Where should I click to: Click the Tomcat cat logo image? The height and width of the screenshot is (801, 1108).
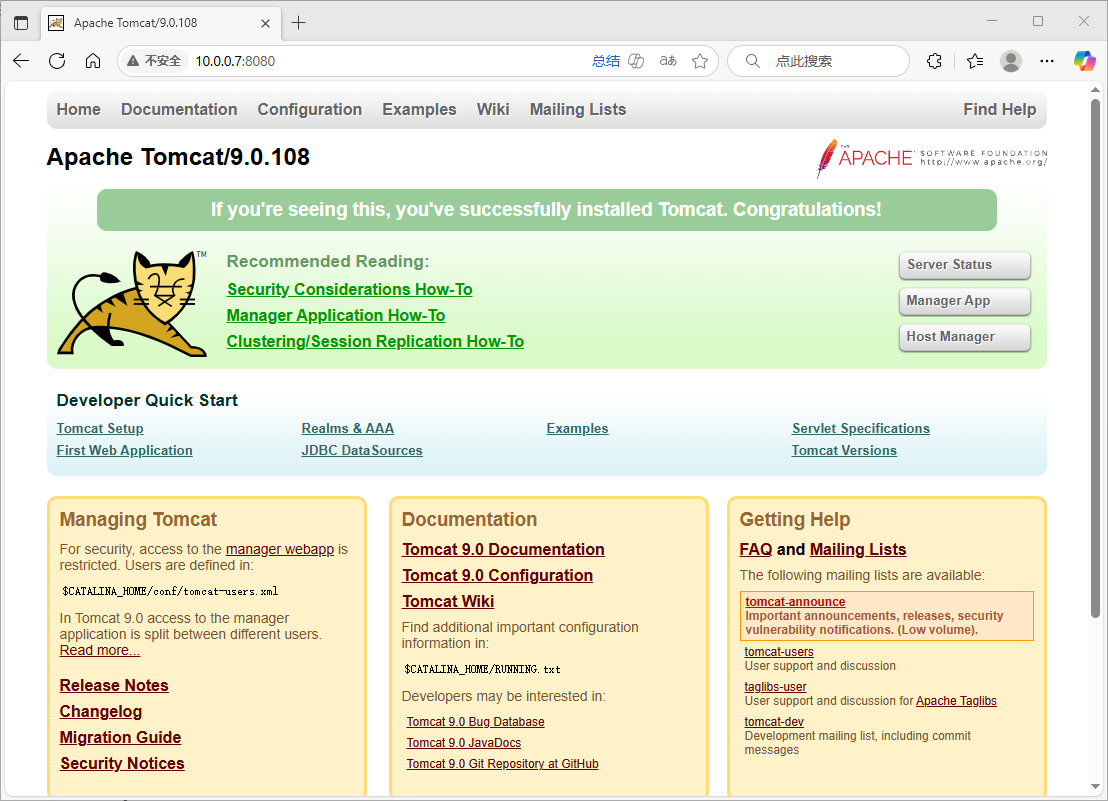point(132,303)
